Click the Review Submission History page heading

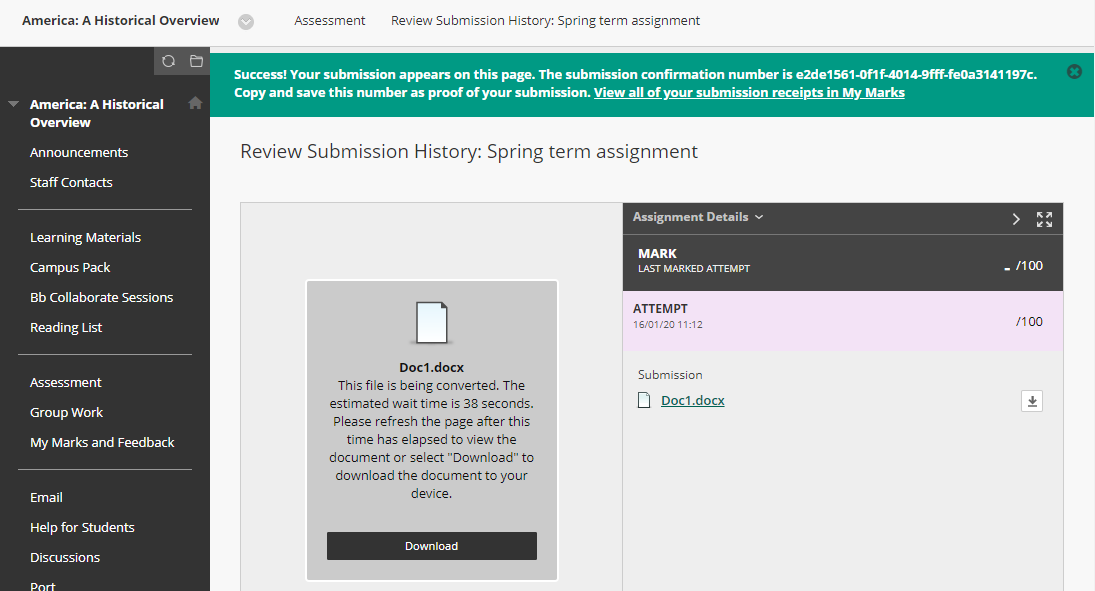pos(469,152)
